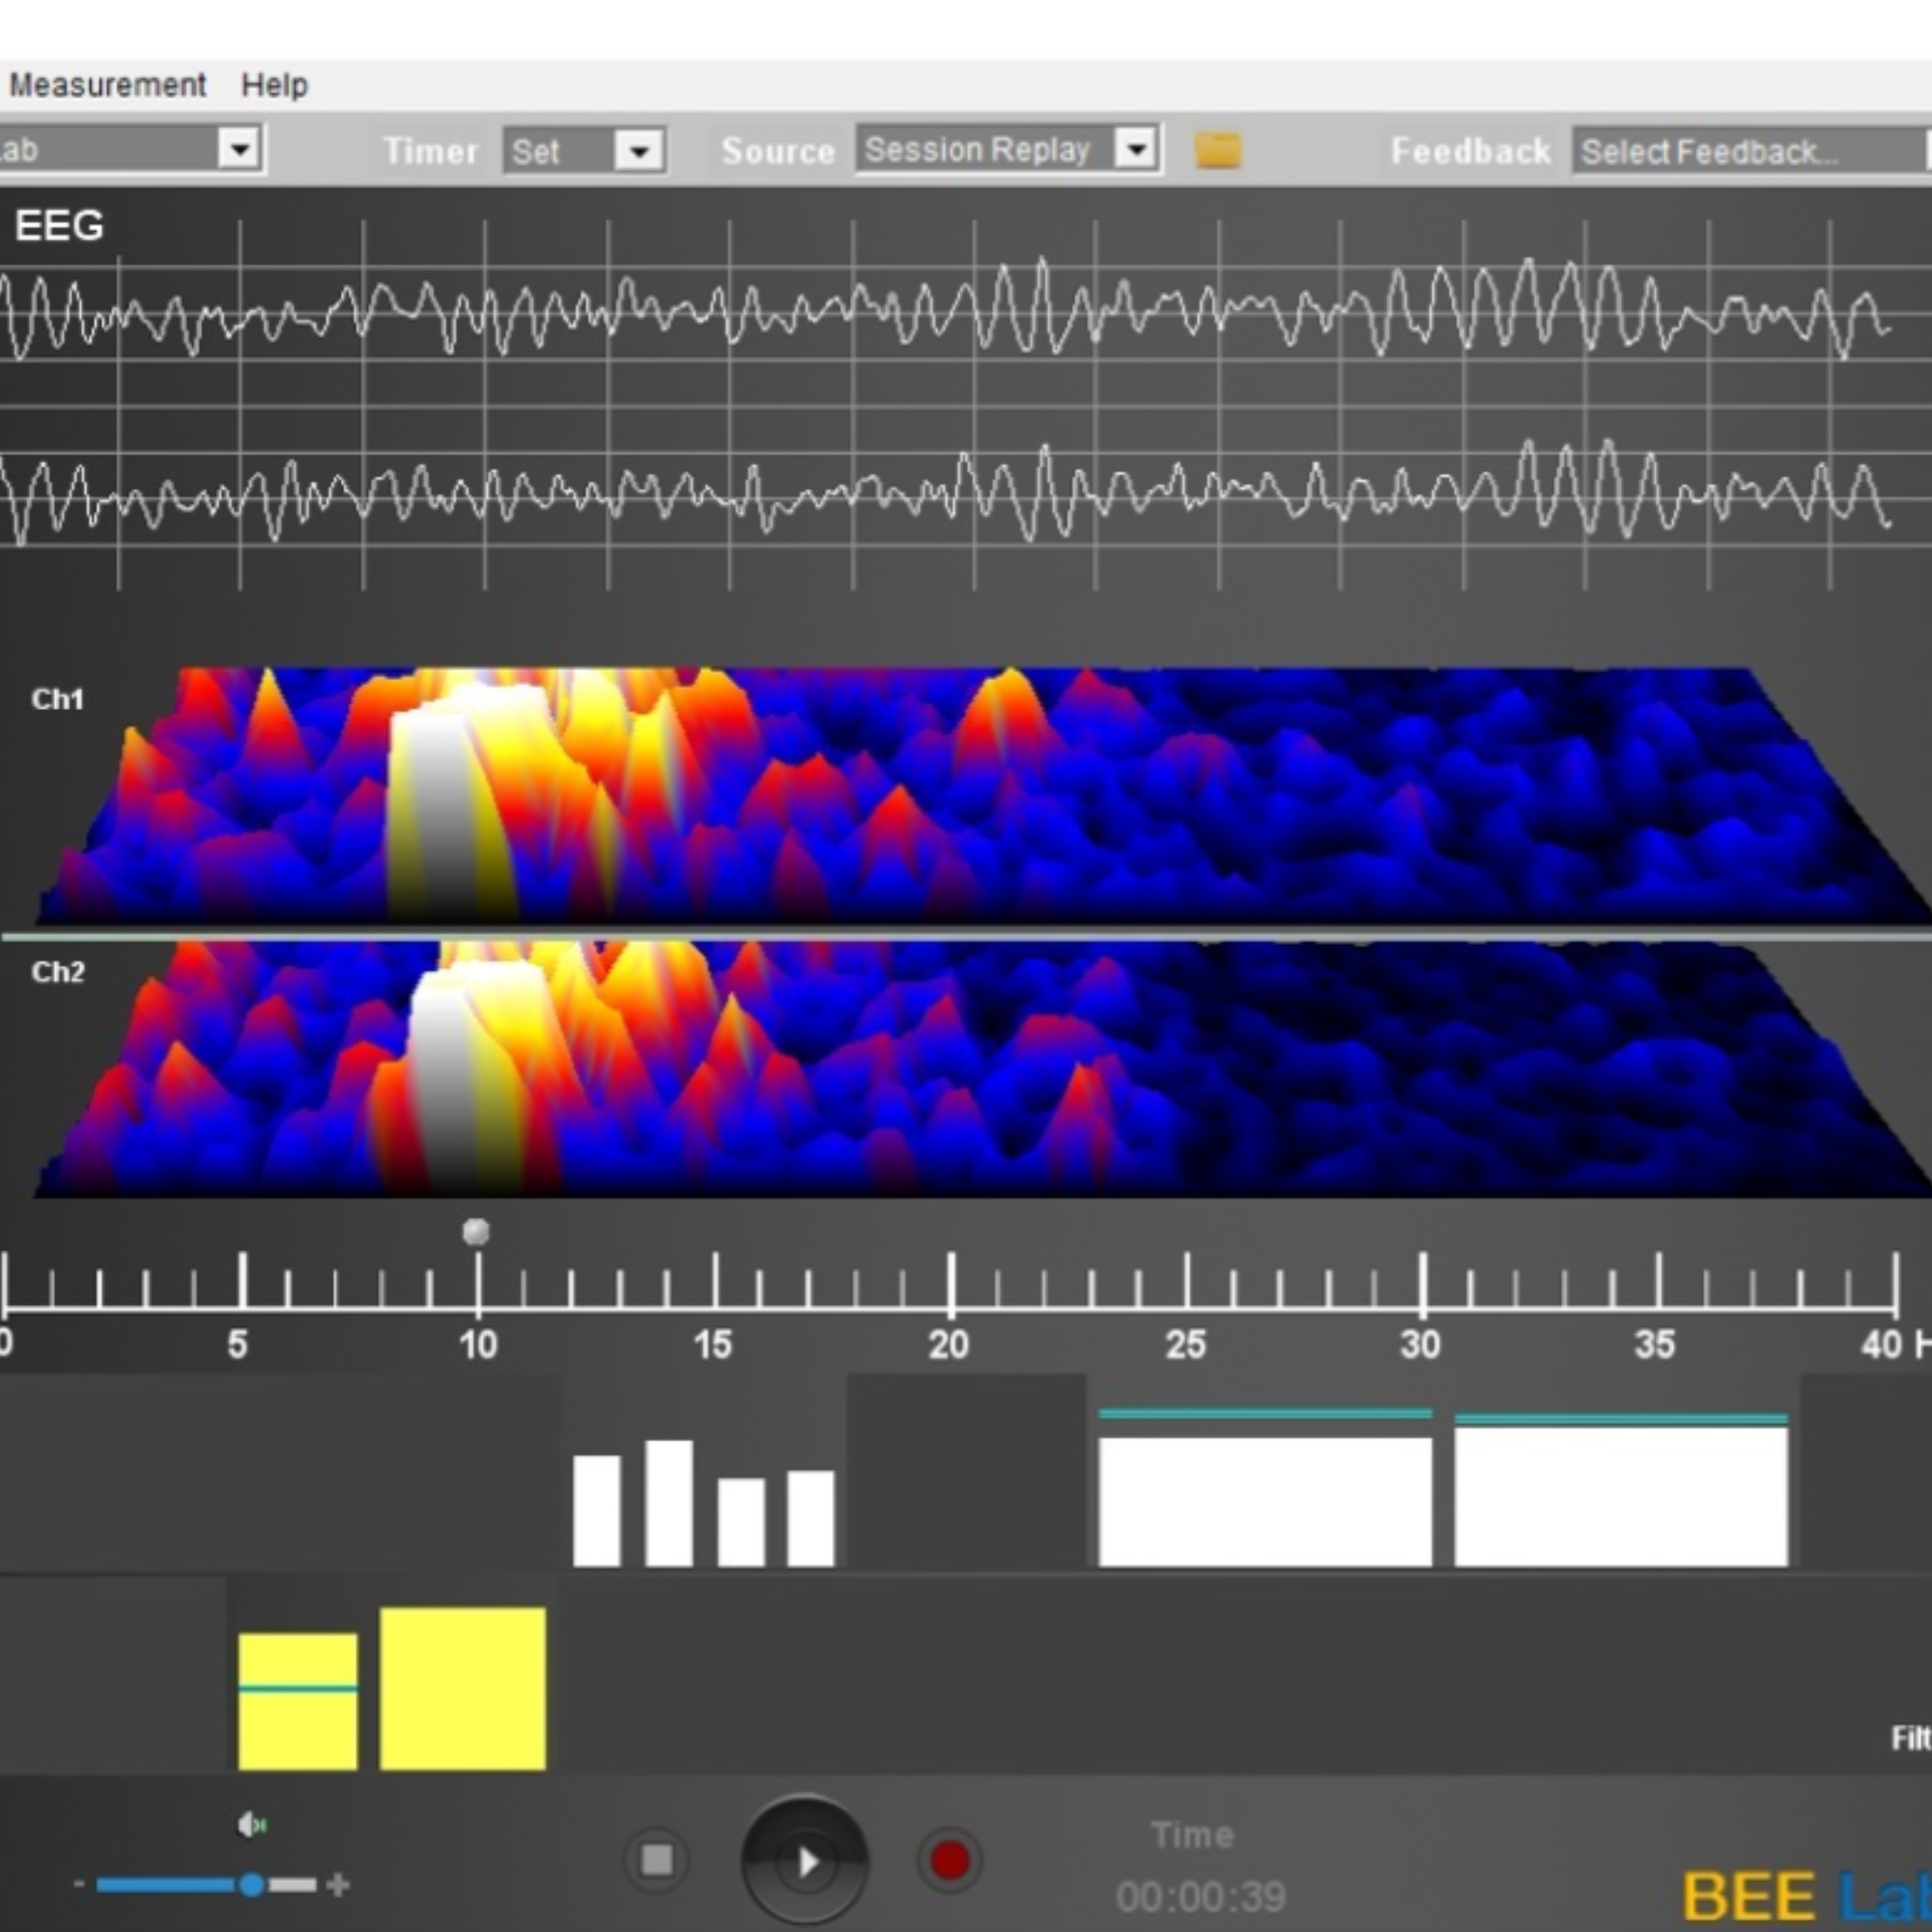Image resolution: width=1932 pixels, height=1932 pixels.
Task: Click the large yellow bar
Action: [462, 1688]
